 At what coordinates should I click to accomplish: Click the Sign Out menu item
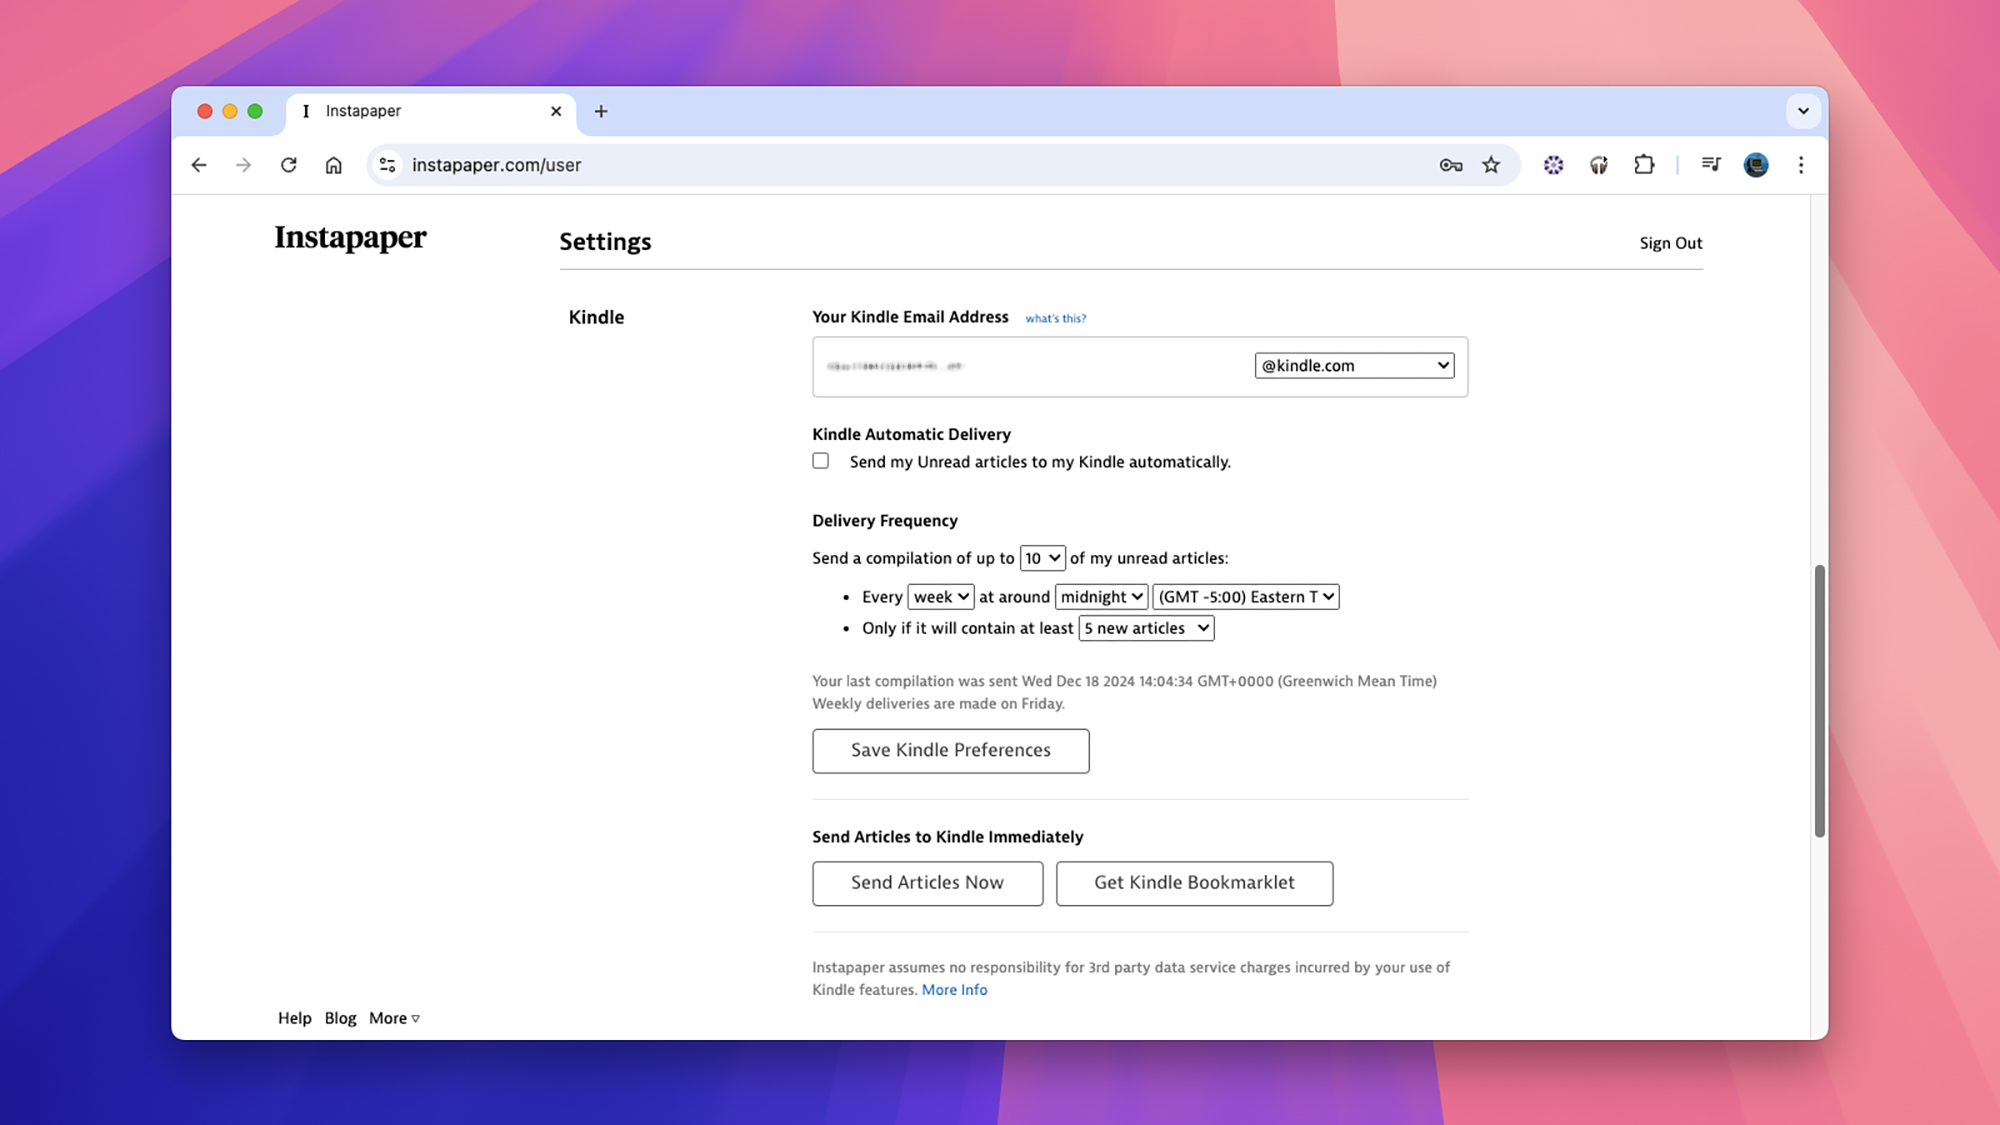coord(1670,243)
